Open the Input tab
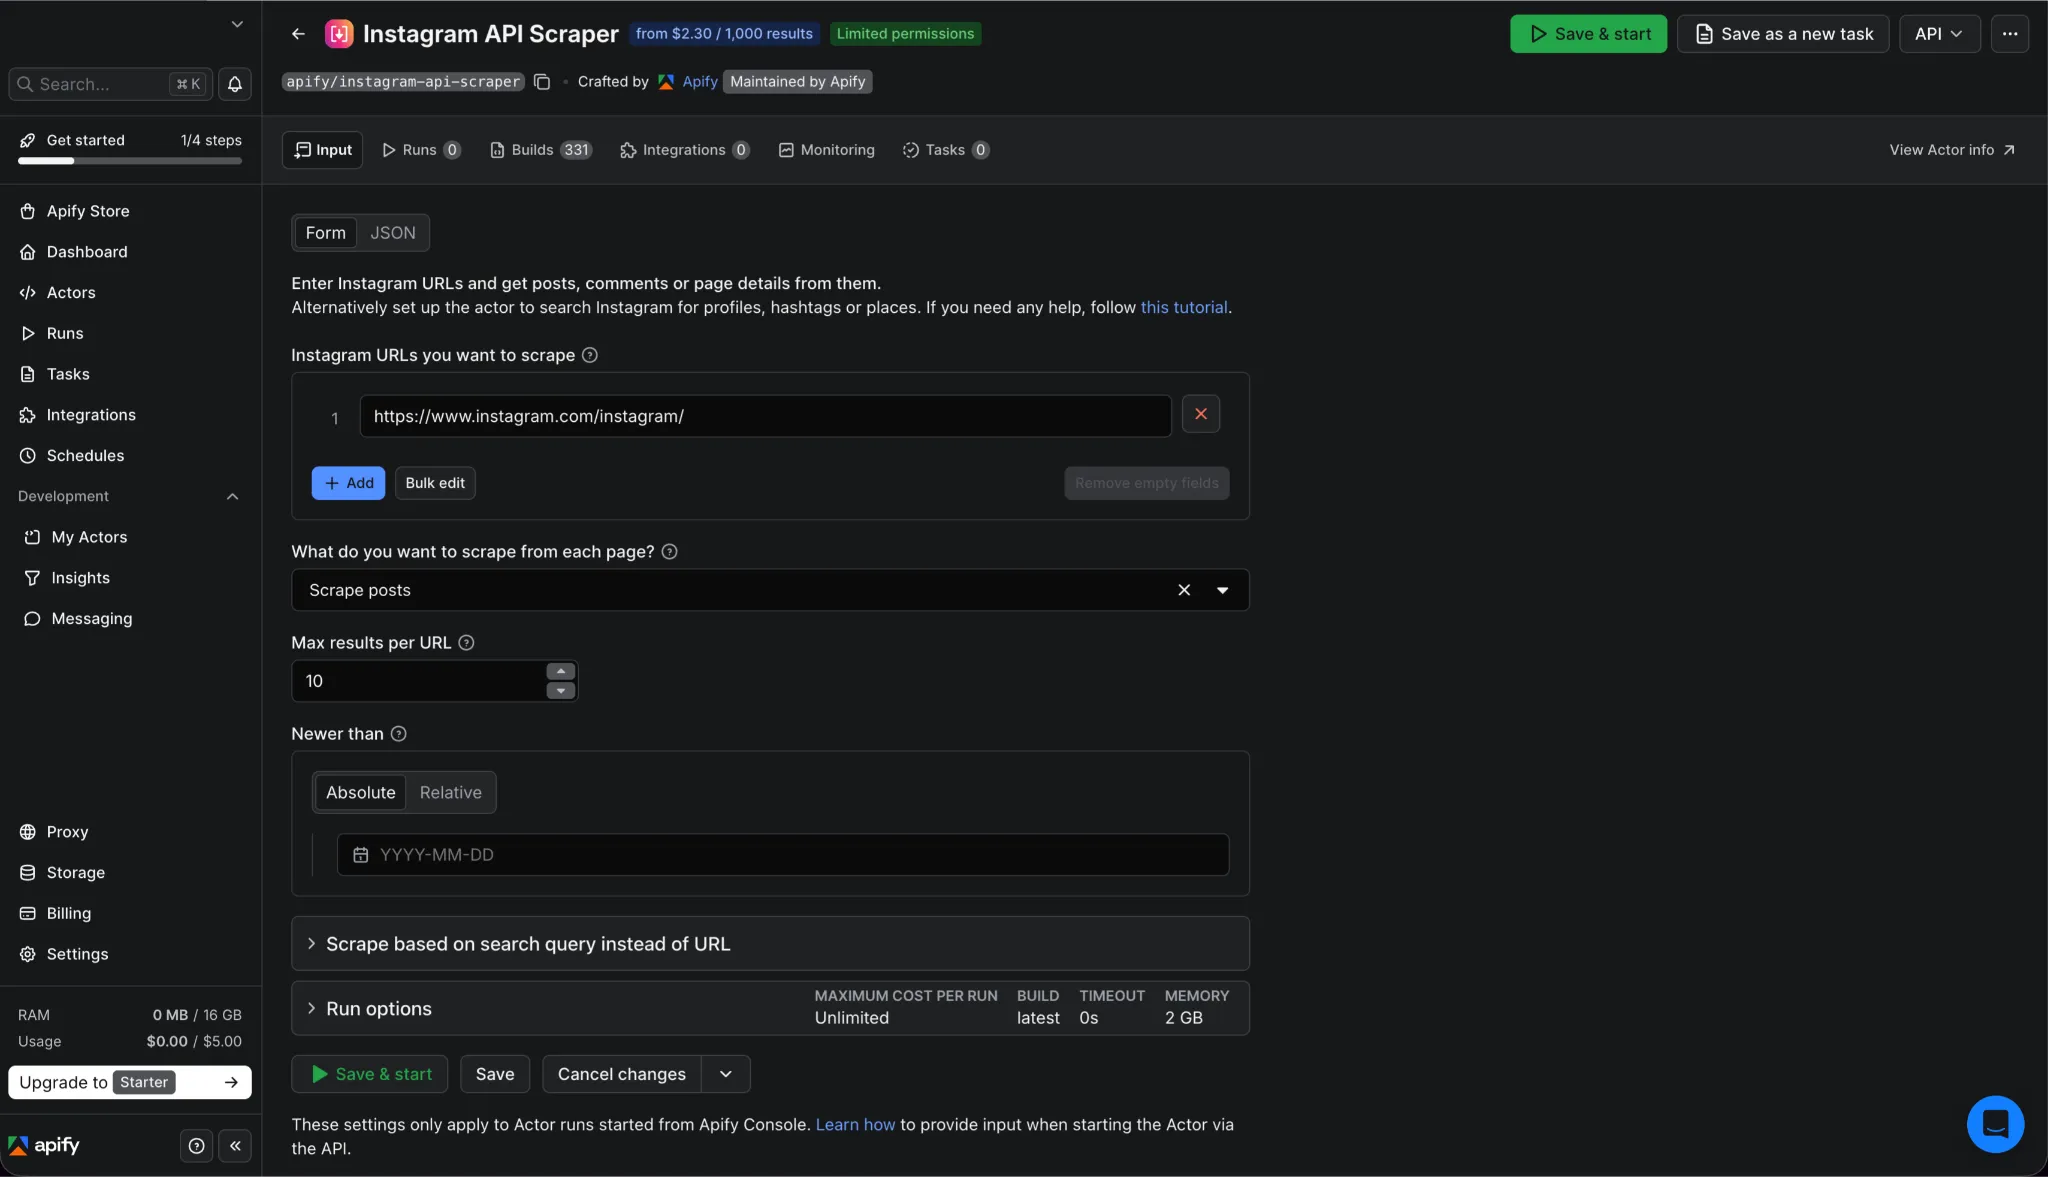This screenshot has width=2048, height=1177. pos(323,150)
